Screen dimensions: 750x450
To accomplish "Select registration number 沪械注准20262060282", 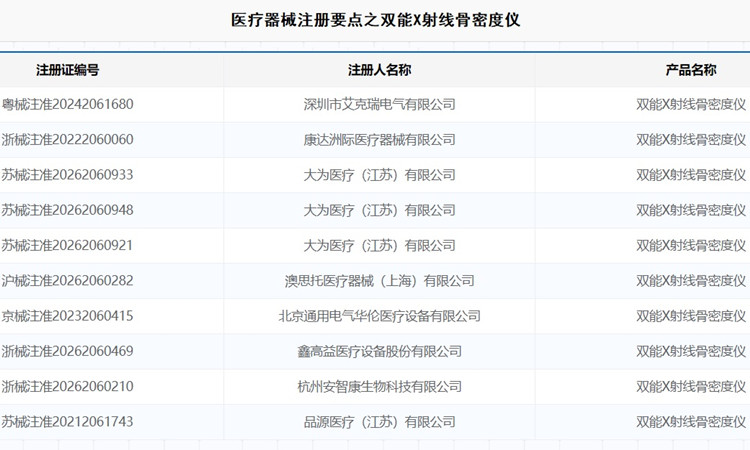I will [67, 281].
